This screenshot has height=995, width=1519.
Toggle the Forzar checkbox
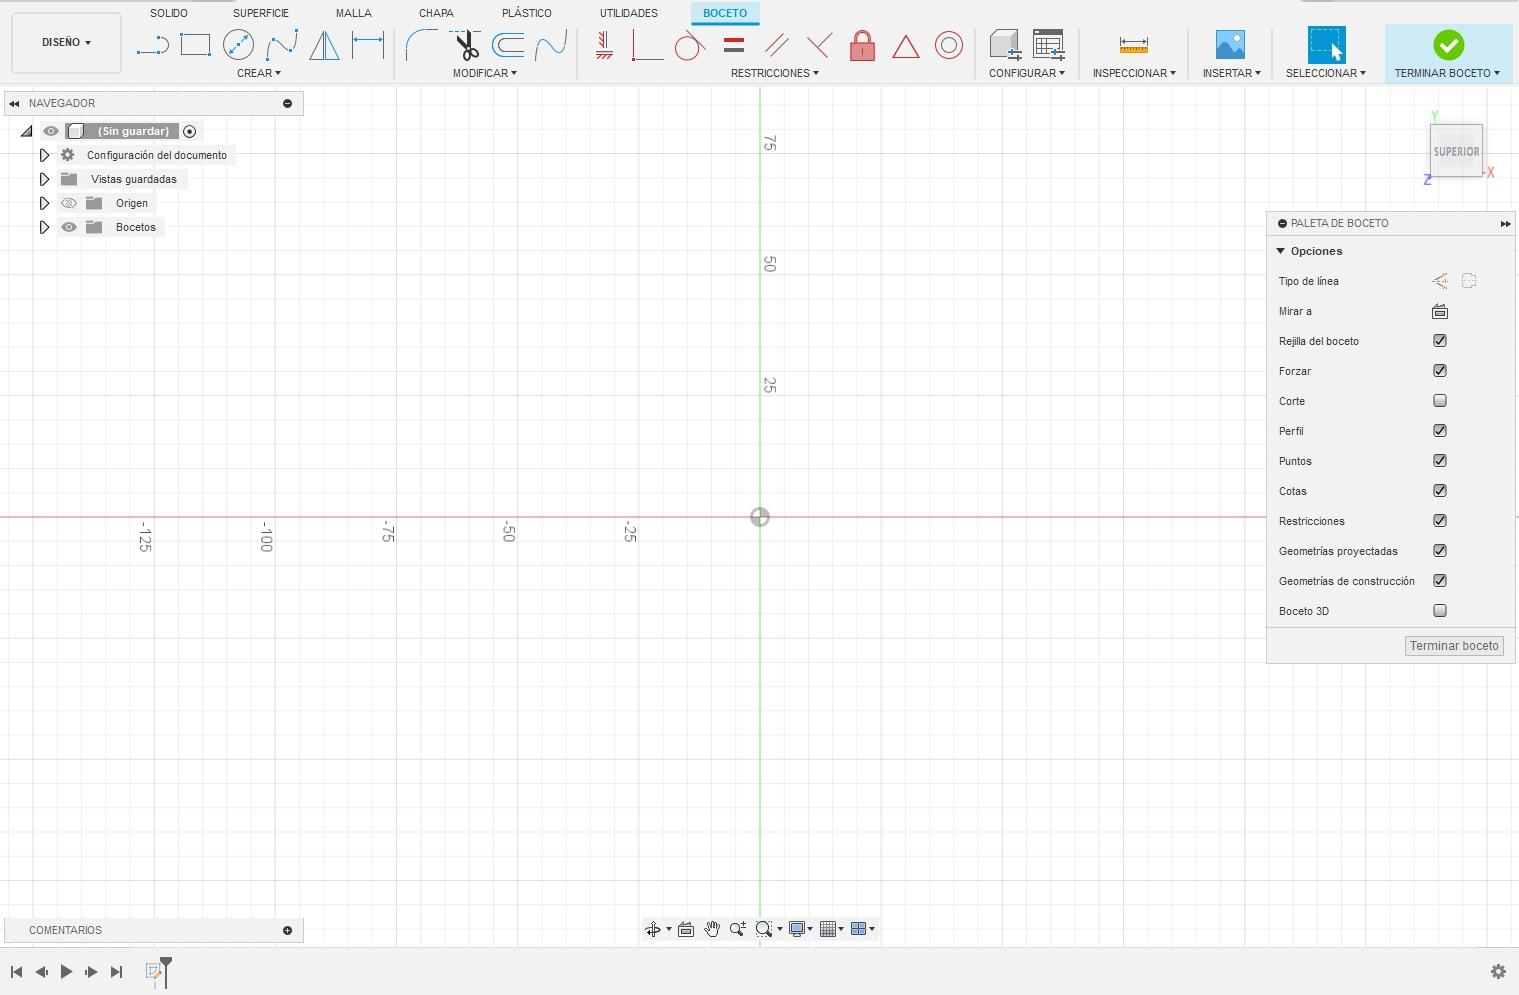1440,371
